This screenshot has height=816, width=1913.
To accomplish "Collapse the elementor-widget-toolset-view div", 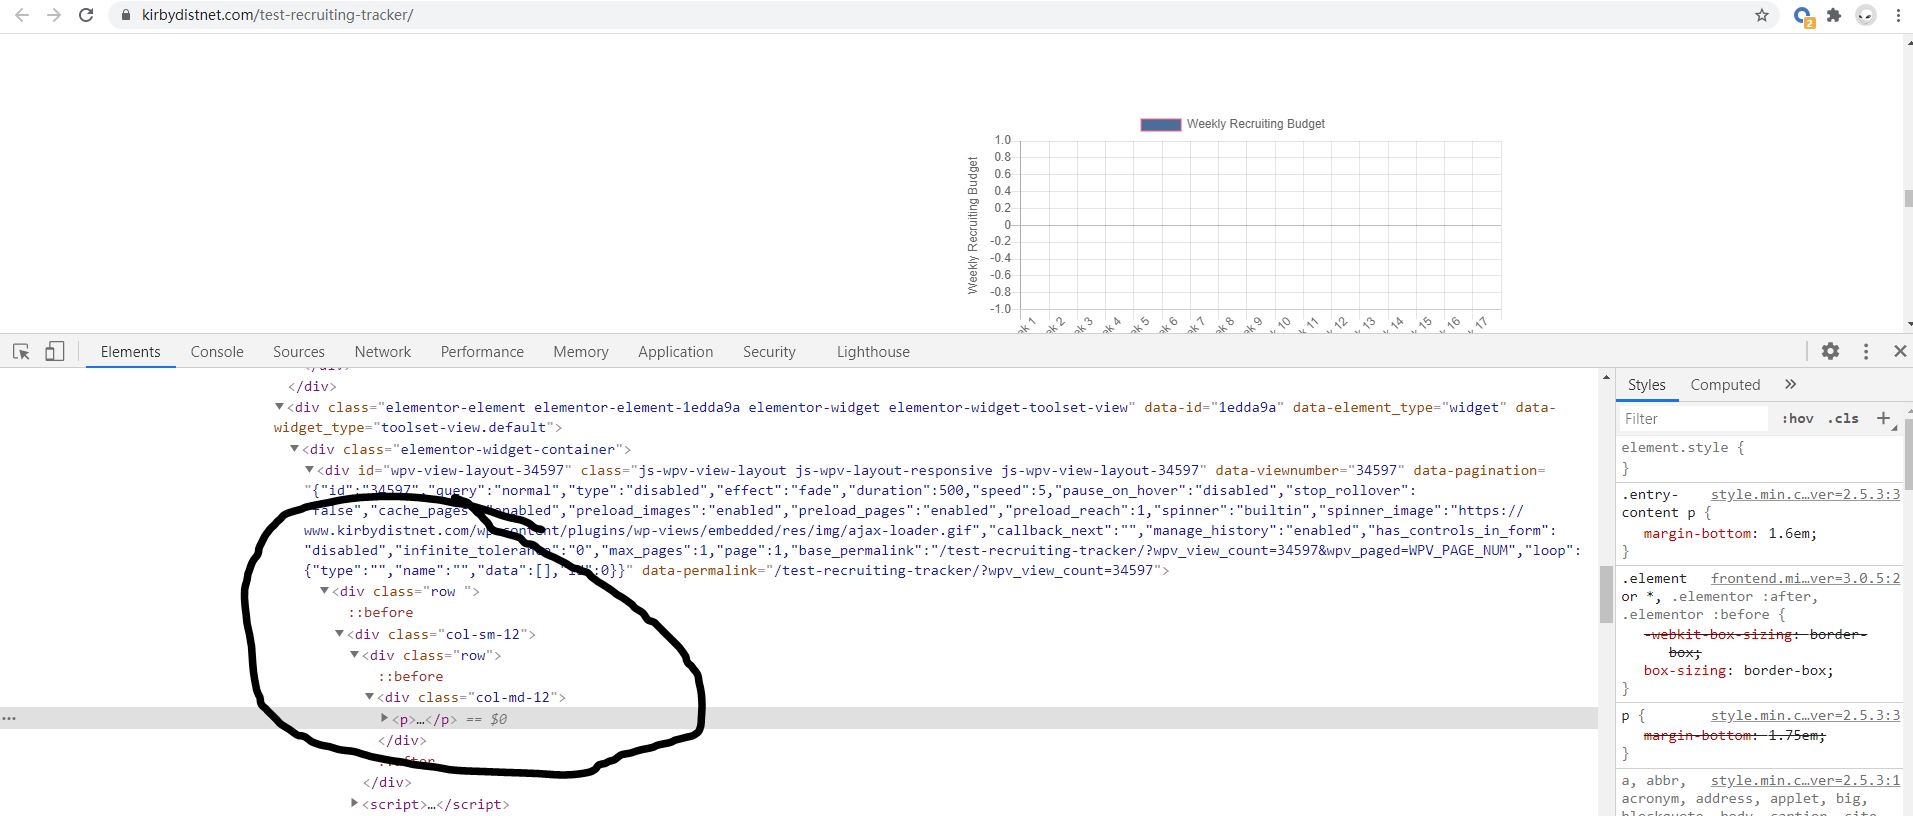I will pos(279,407).
